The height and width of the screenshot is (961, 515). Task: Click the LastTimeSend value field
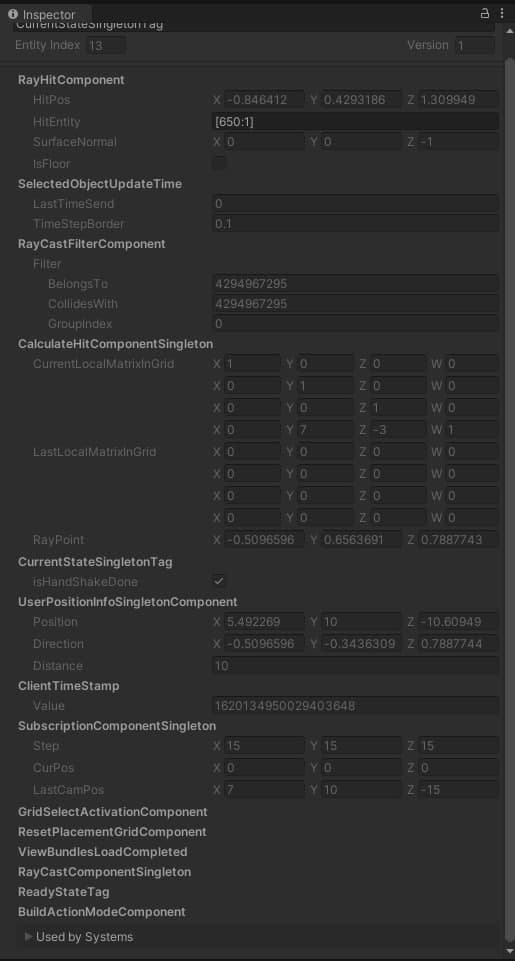click(x=355, y=203)
